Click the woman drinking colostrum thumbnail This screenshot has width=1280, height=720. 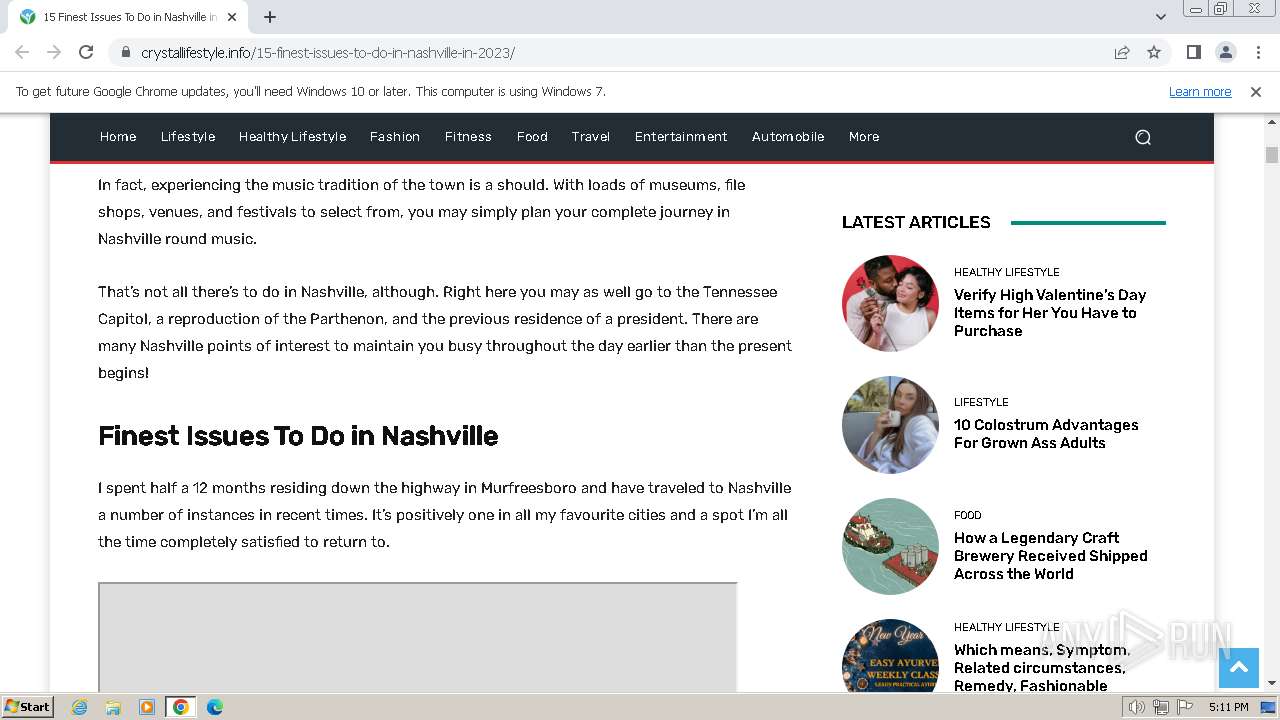click(x=890, y=425)
